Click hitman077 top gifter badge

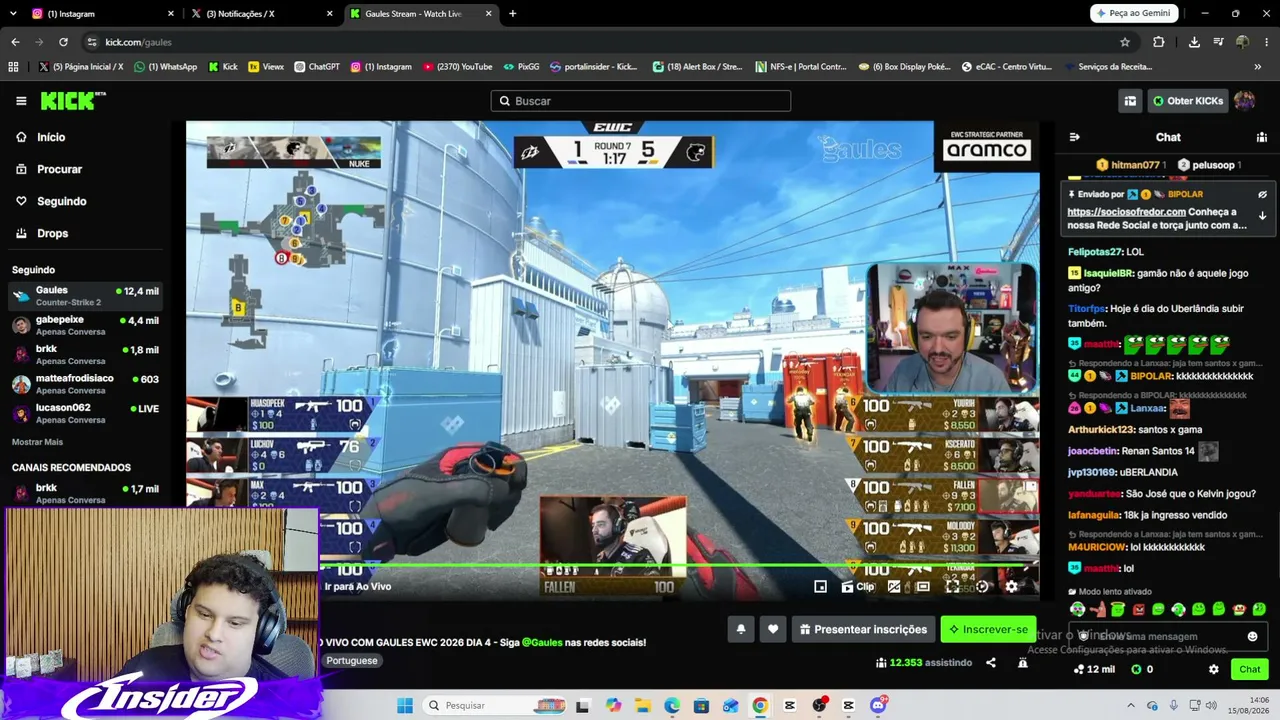1129,165
